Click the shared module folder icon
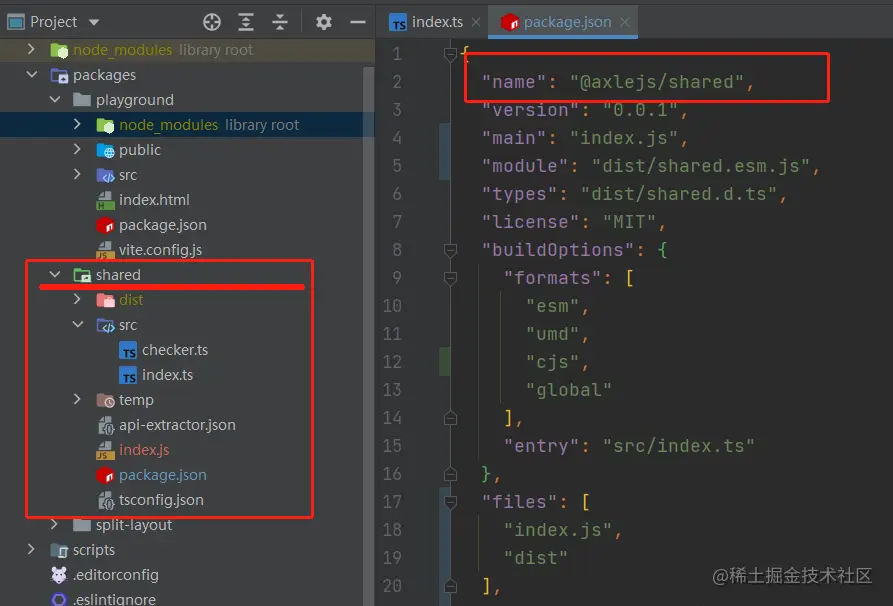The image size is (893, 606). coord(83,275)
